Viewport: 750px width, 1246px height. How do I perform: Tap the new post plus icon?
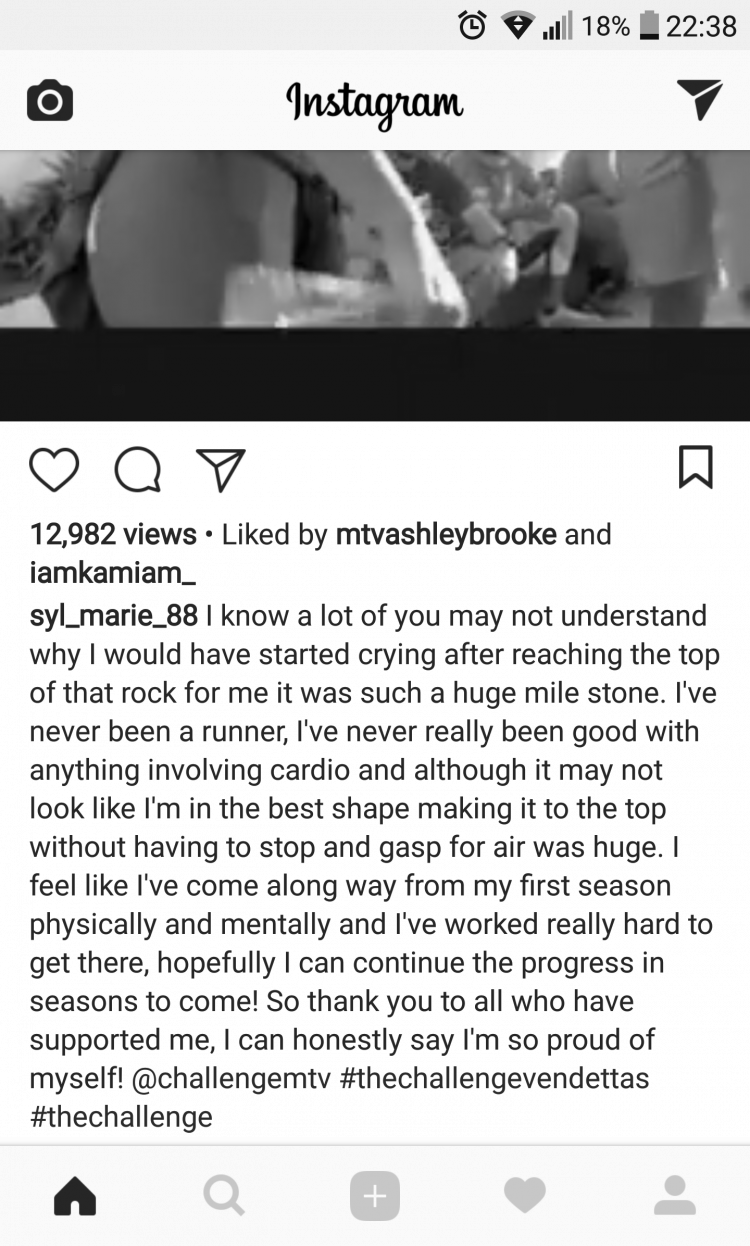pos(375,1195)
